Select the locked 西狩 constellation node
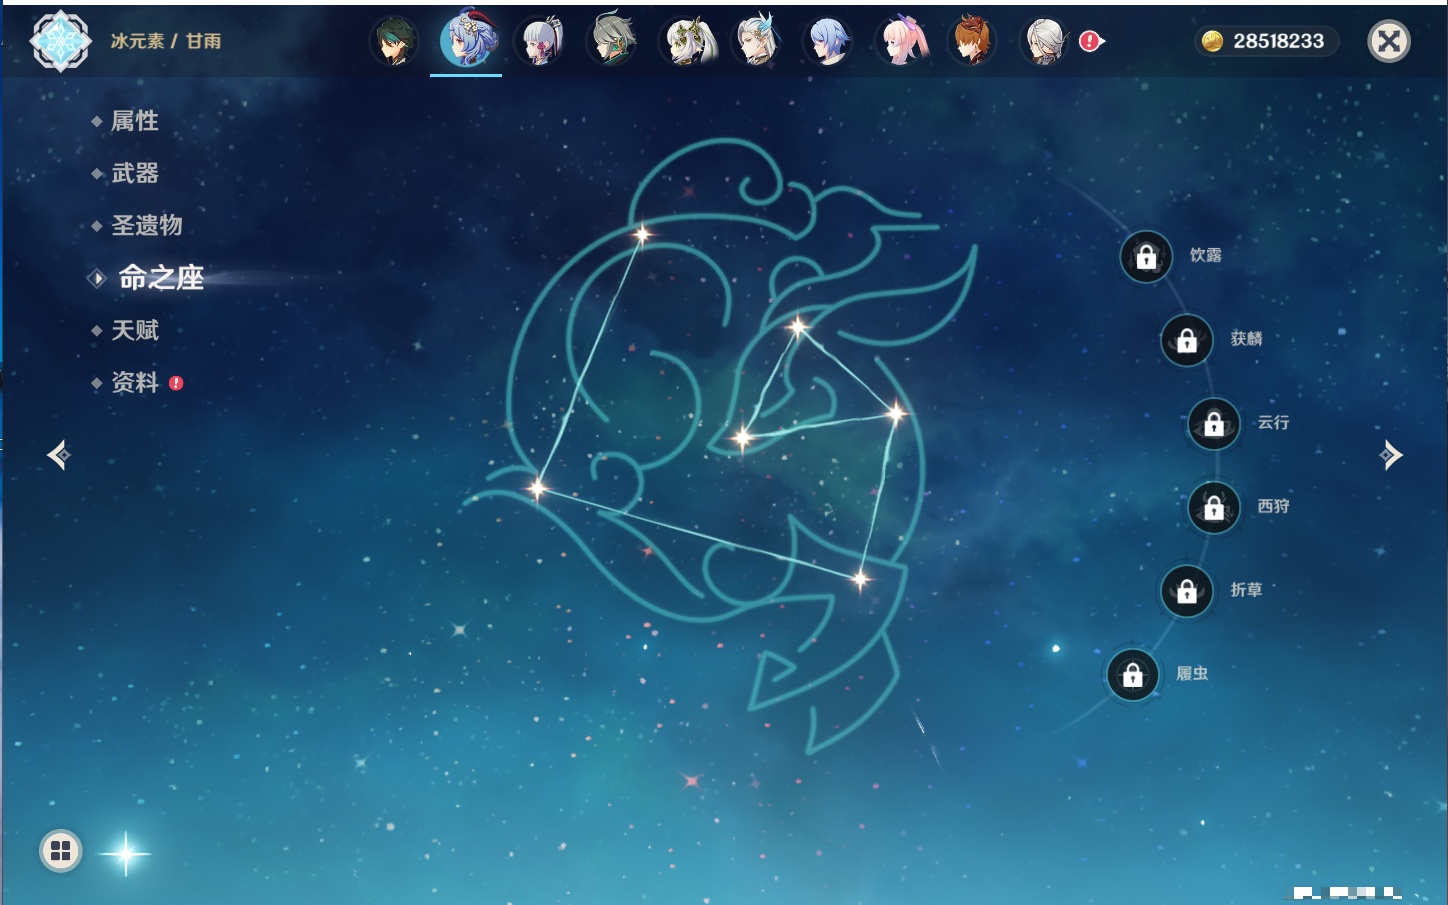The height and width of the screenshot is (905, 1448). tap(1214, 508)
